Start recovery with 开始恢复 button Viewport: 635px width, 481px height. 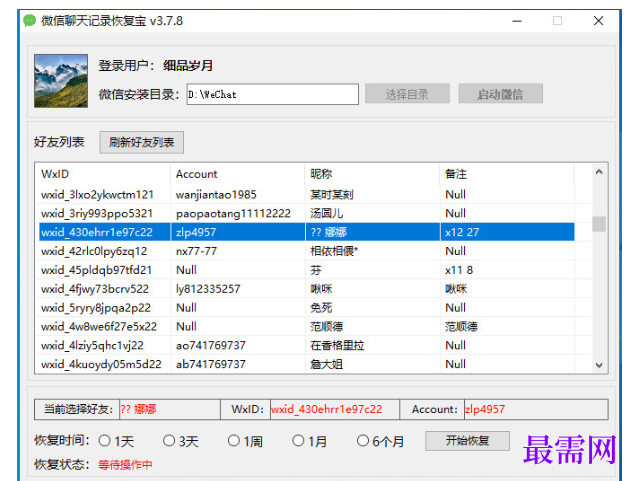467,441
